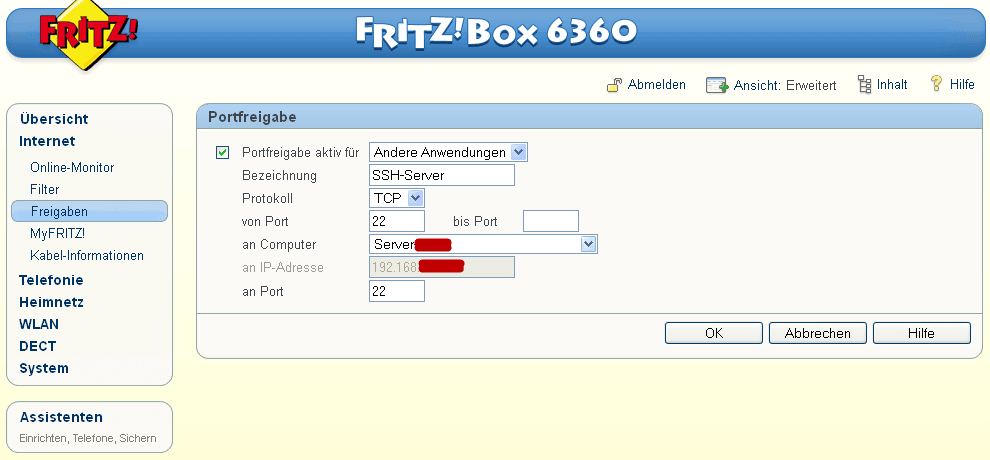This screenshot has height=460, width=990.
Task: Click the Abmelden padlock icon
Action: point(614,85)
